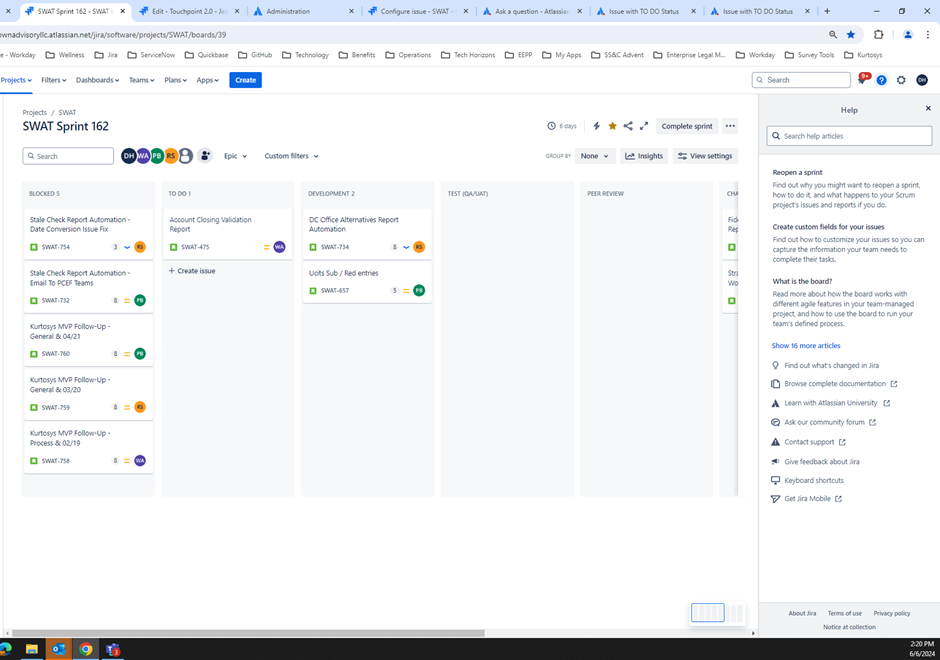This screenshot has width=940, height=660.
Task: Open the Insights panel
Action: pyautogui.click(x=644, y=156)
